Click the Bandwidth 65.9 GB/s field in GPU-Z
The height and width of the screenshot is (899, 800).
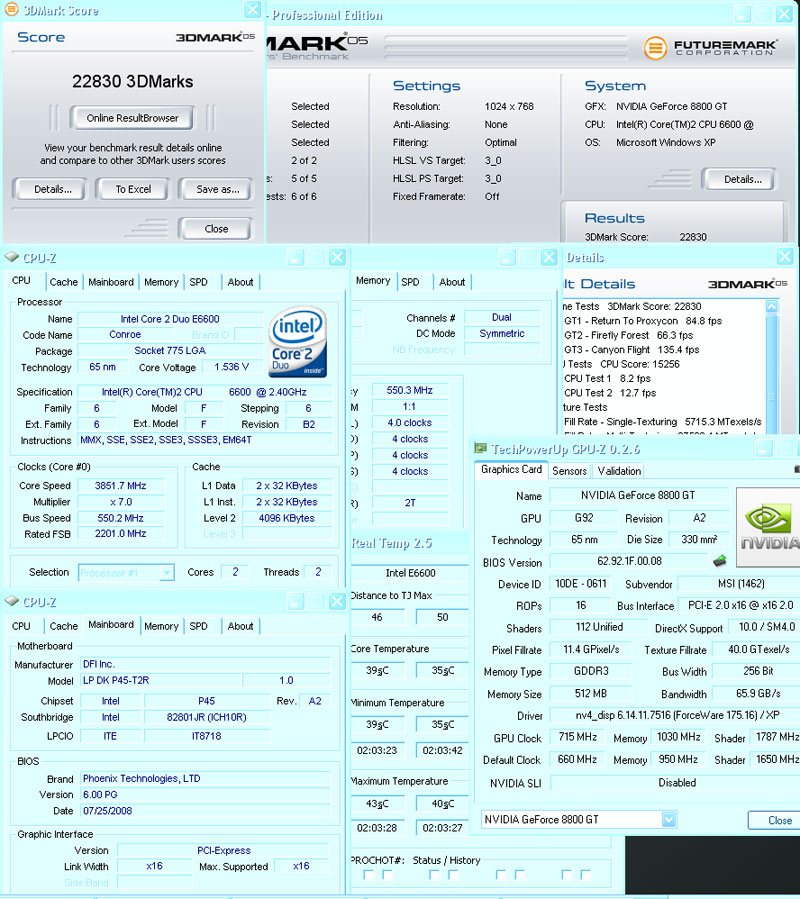(x=758, y=694)
